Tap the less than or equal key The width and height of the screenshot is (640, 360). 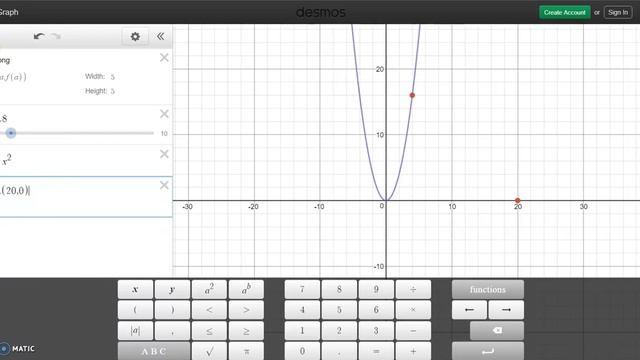point(209,331)
